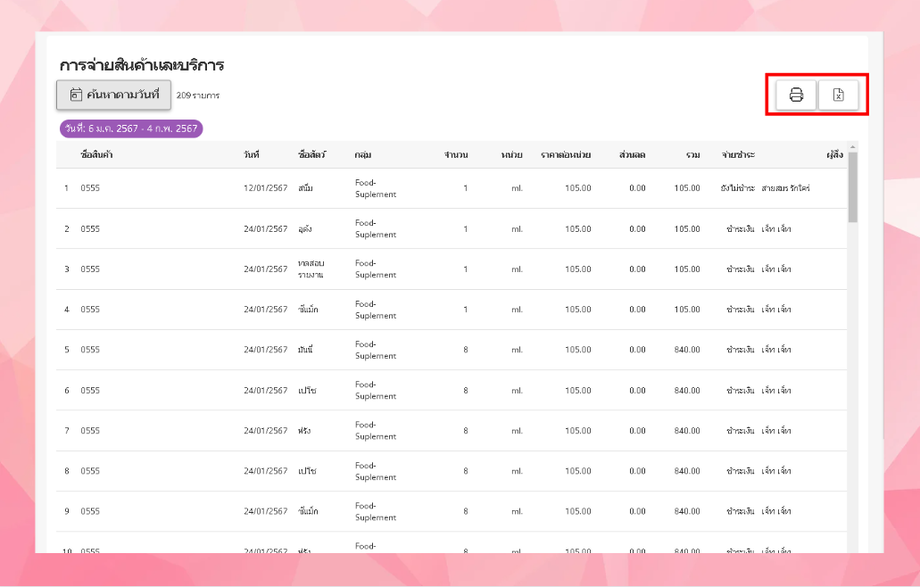This screenshot has height=587, width=920.
Task: Export the list with Excel icon
Action: pyautogui.click(x=838, y=95)
